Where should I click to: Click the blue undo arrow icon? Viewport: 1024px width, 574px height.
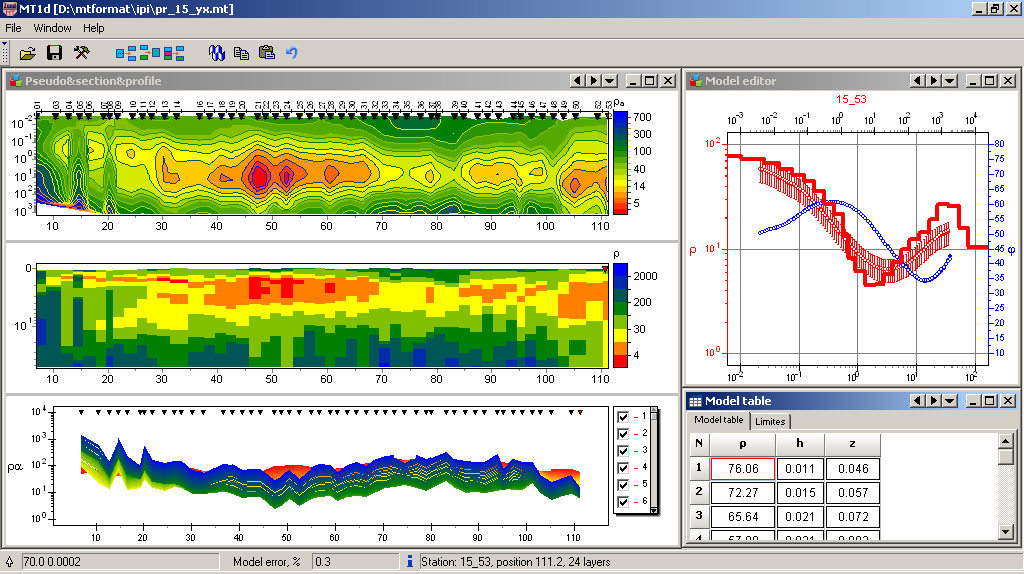click(292, 52)
